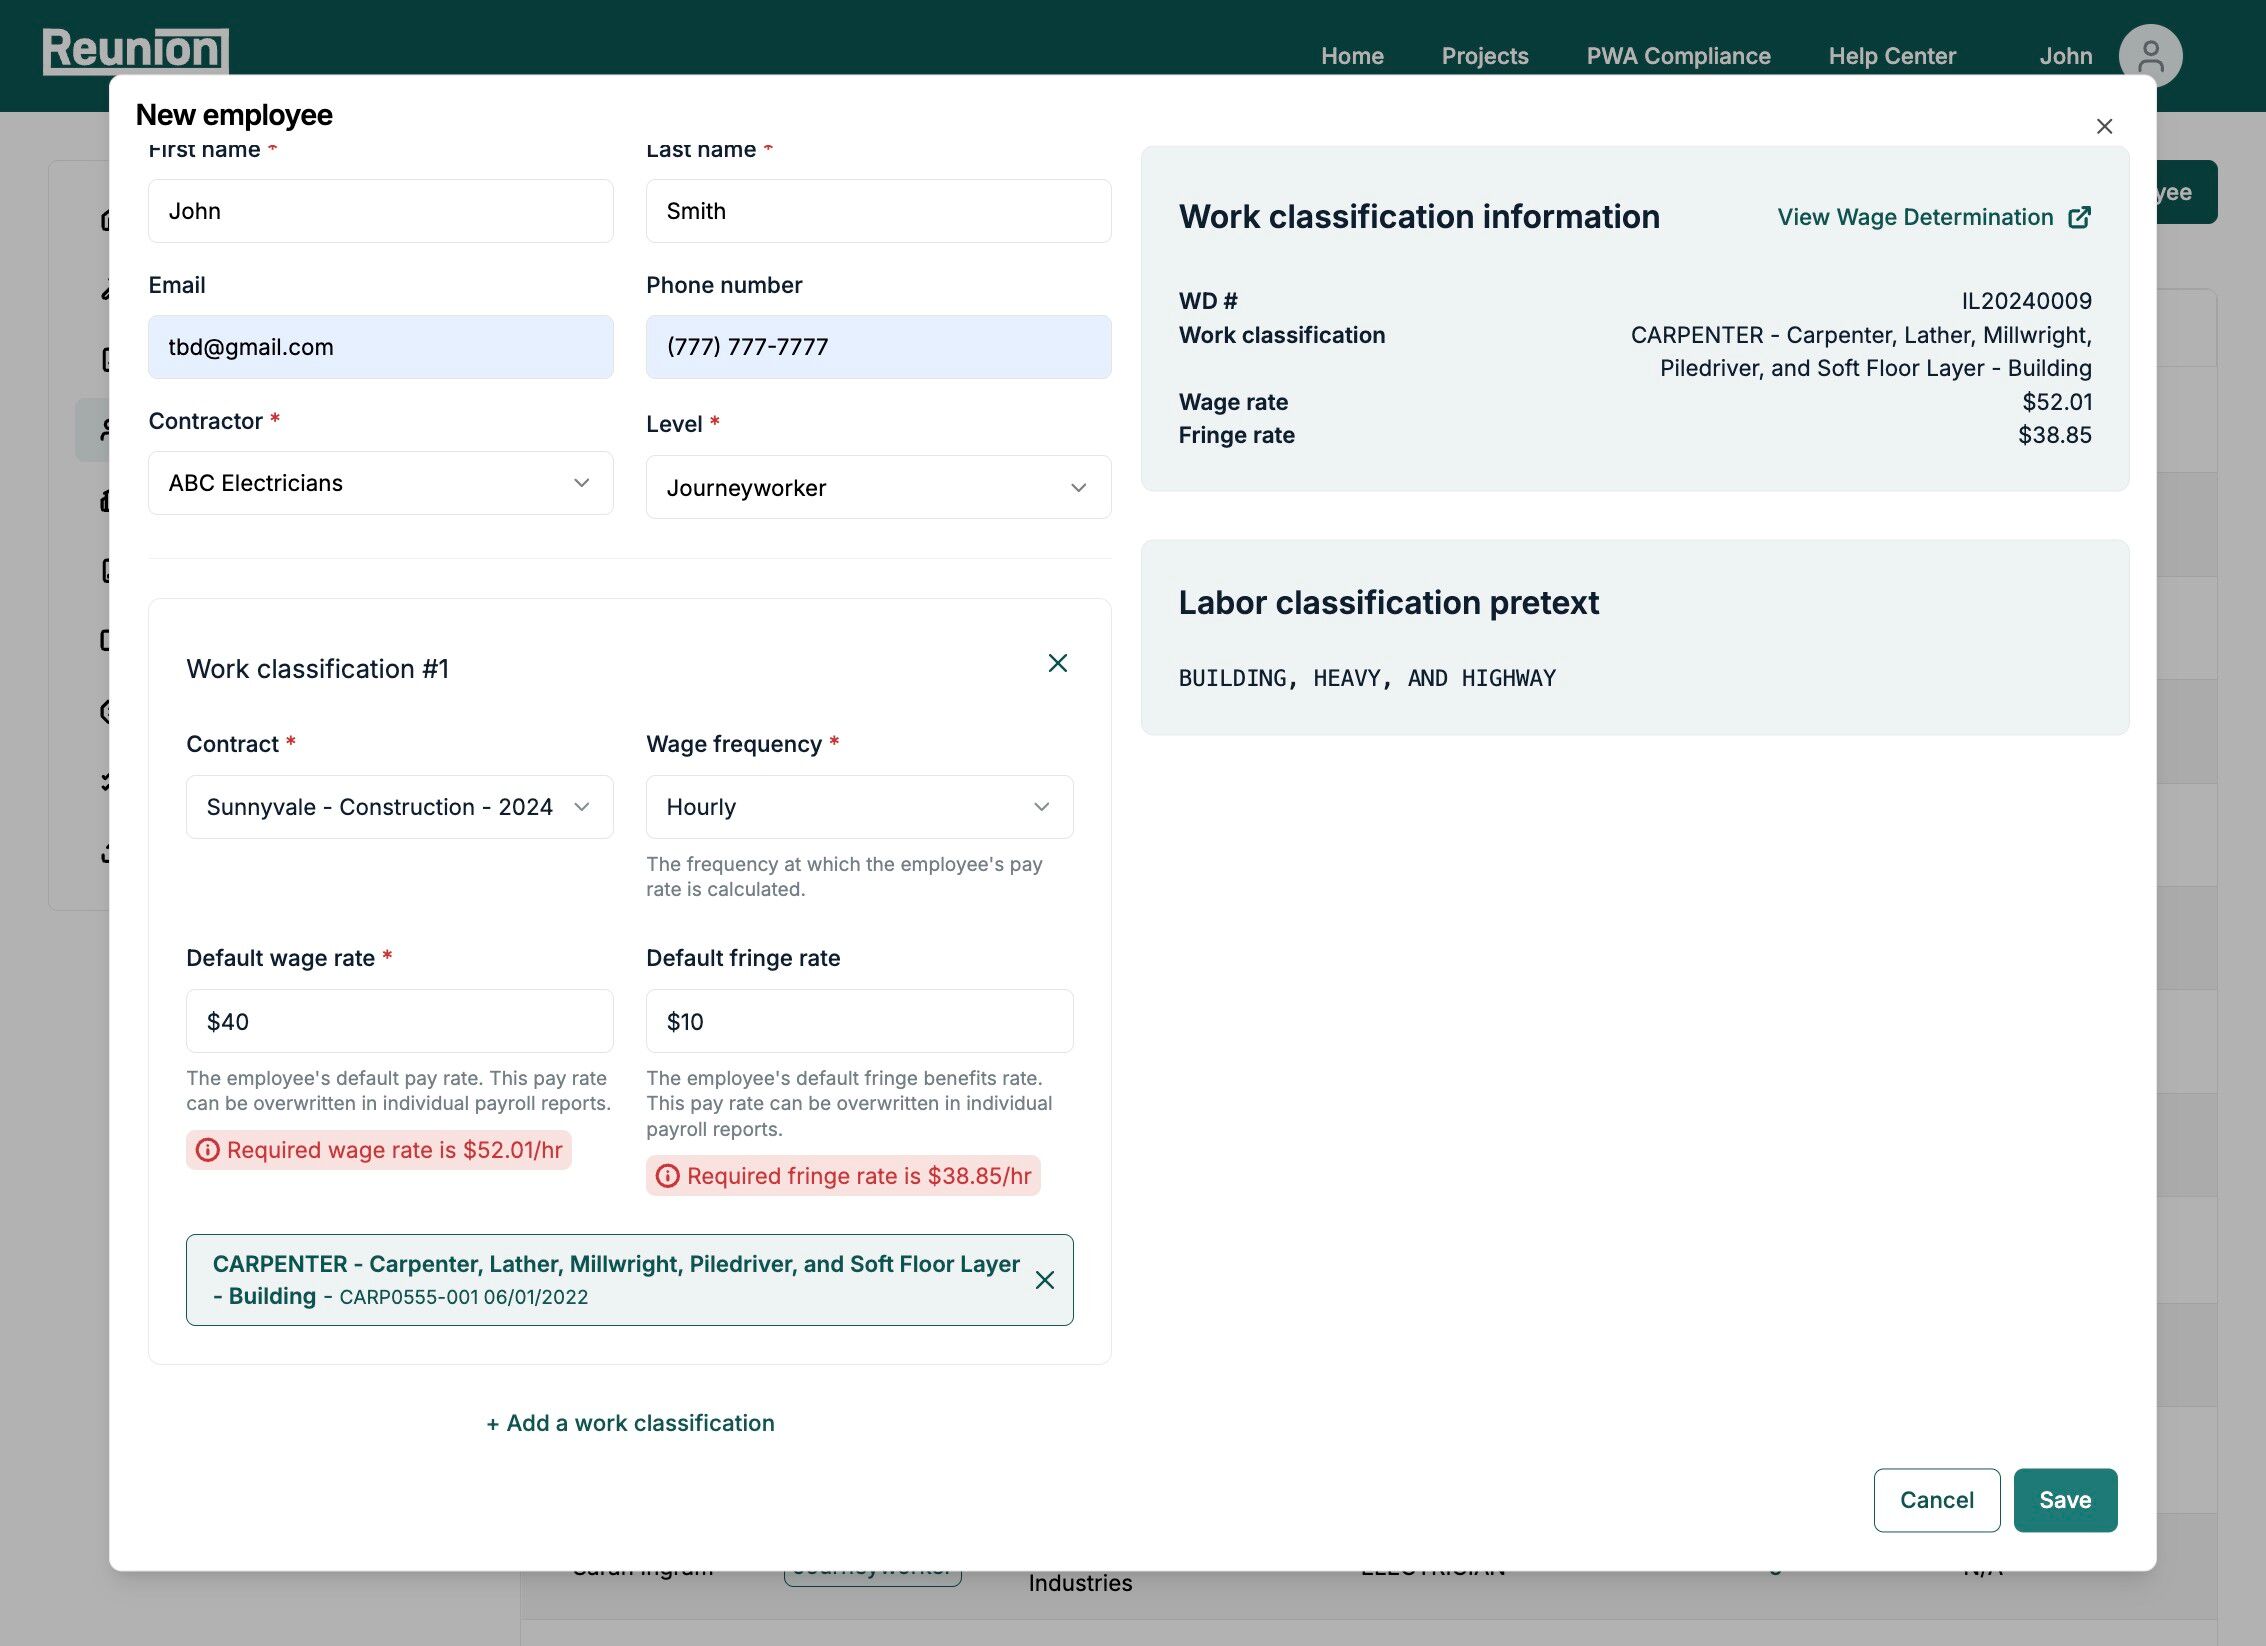Remove Work classification #1 section
Viewport: 2266px width, 1646px height.
pos(1057,663)
